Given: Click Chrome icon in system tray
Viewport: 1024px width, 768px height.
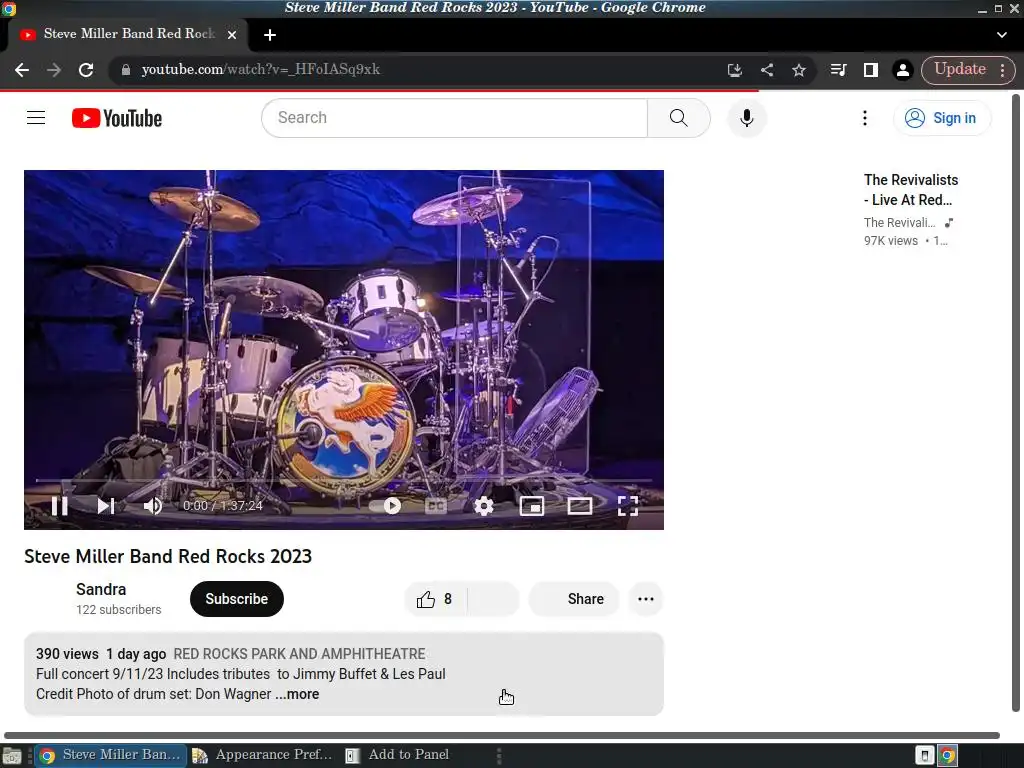Looking at the screenshot, I should click(947, 756).
